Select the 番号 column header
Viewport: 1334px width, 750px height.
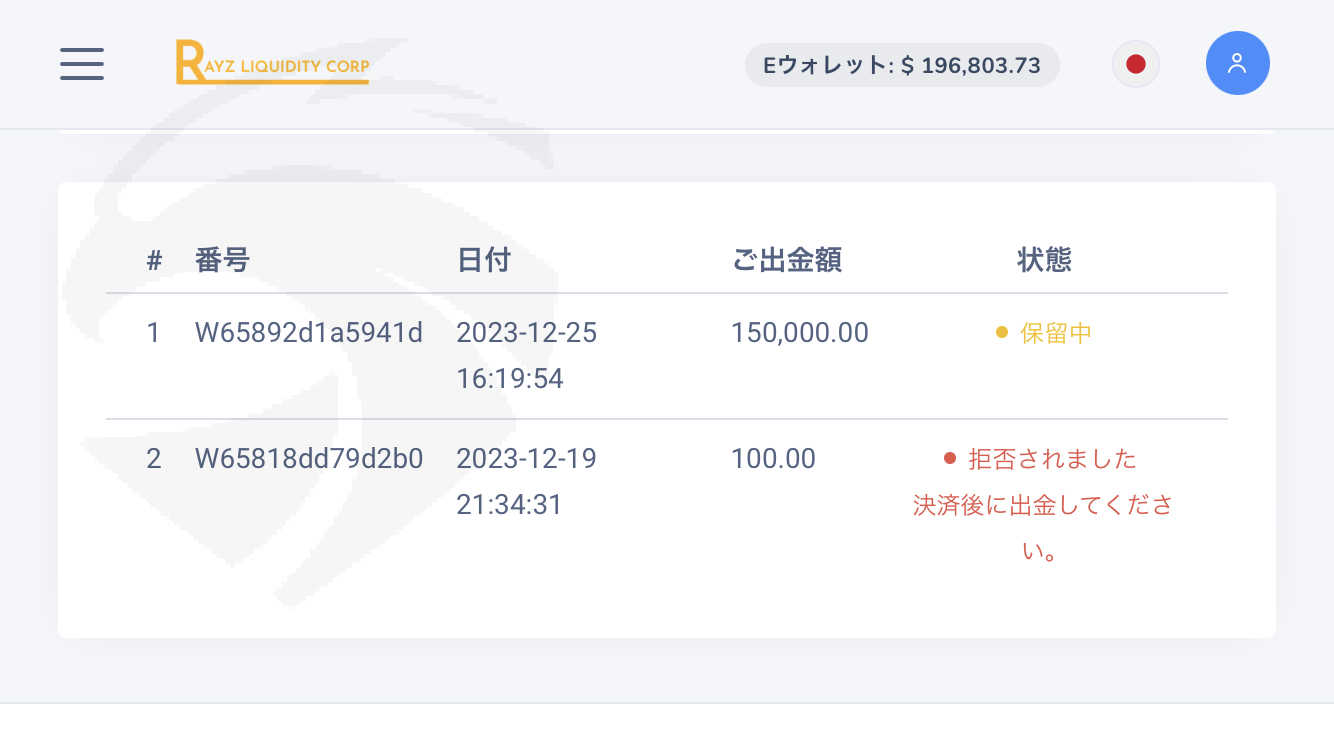point(222,260)
